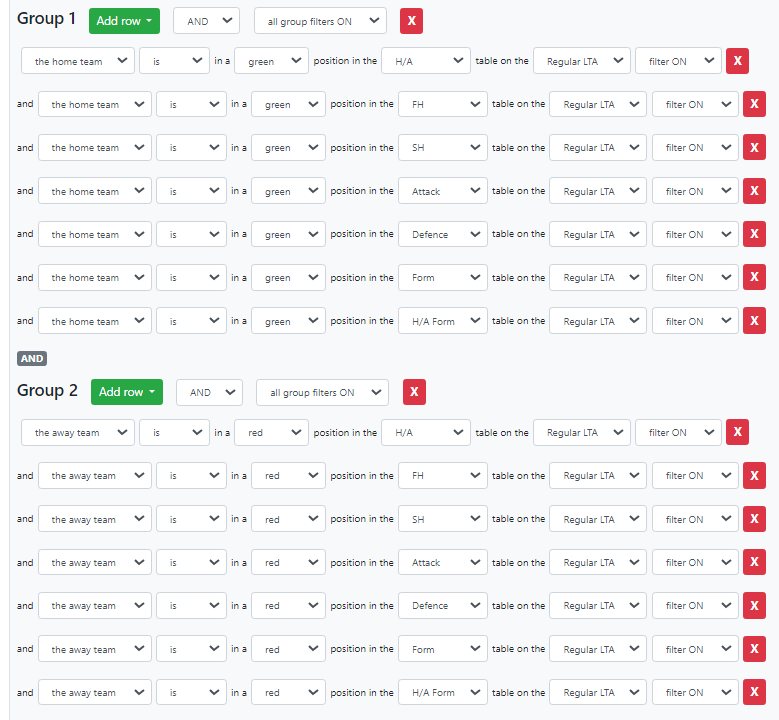Toggle filter ON dropdown in Group 1 Form row
Screen dimensions: 779x720
tap(695, 277)
